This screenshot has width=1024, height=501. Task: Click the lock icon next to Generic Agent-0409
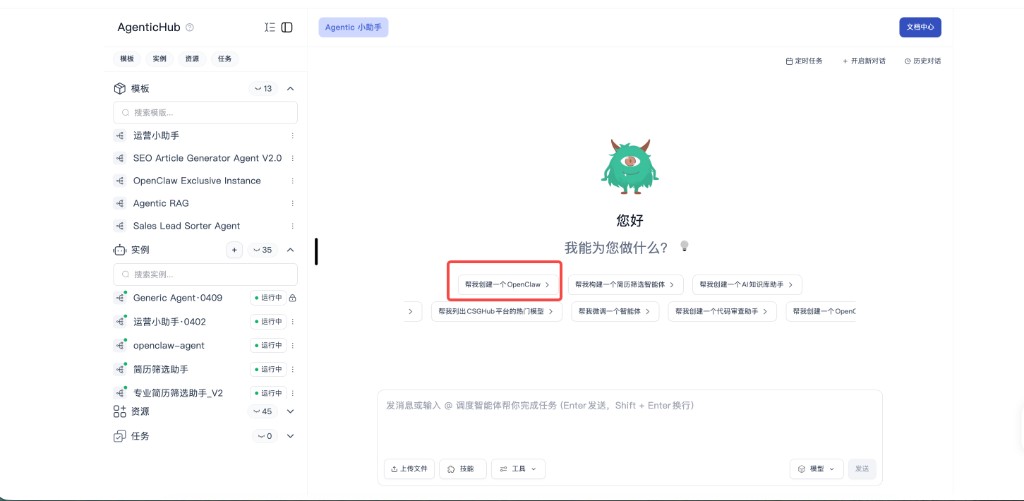click(293, 298)
